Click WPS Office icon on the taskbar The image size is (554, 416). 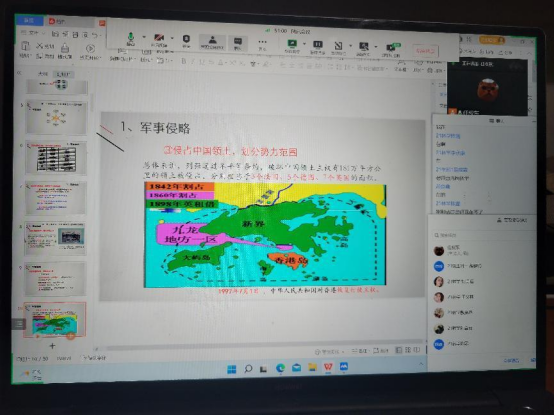[328, 367]
